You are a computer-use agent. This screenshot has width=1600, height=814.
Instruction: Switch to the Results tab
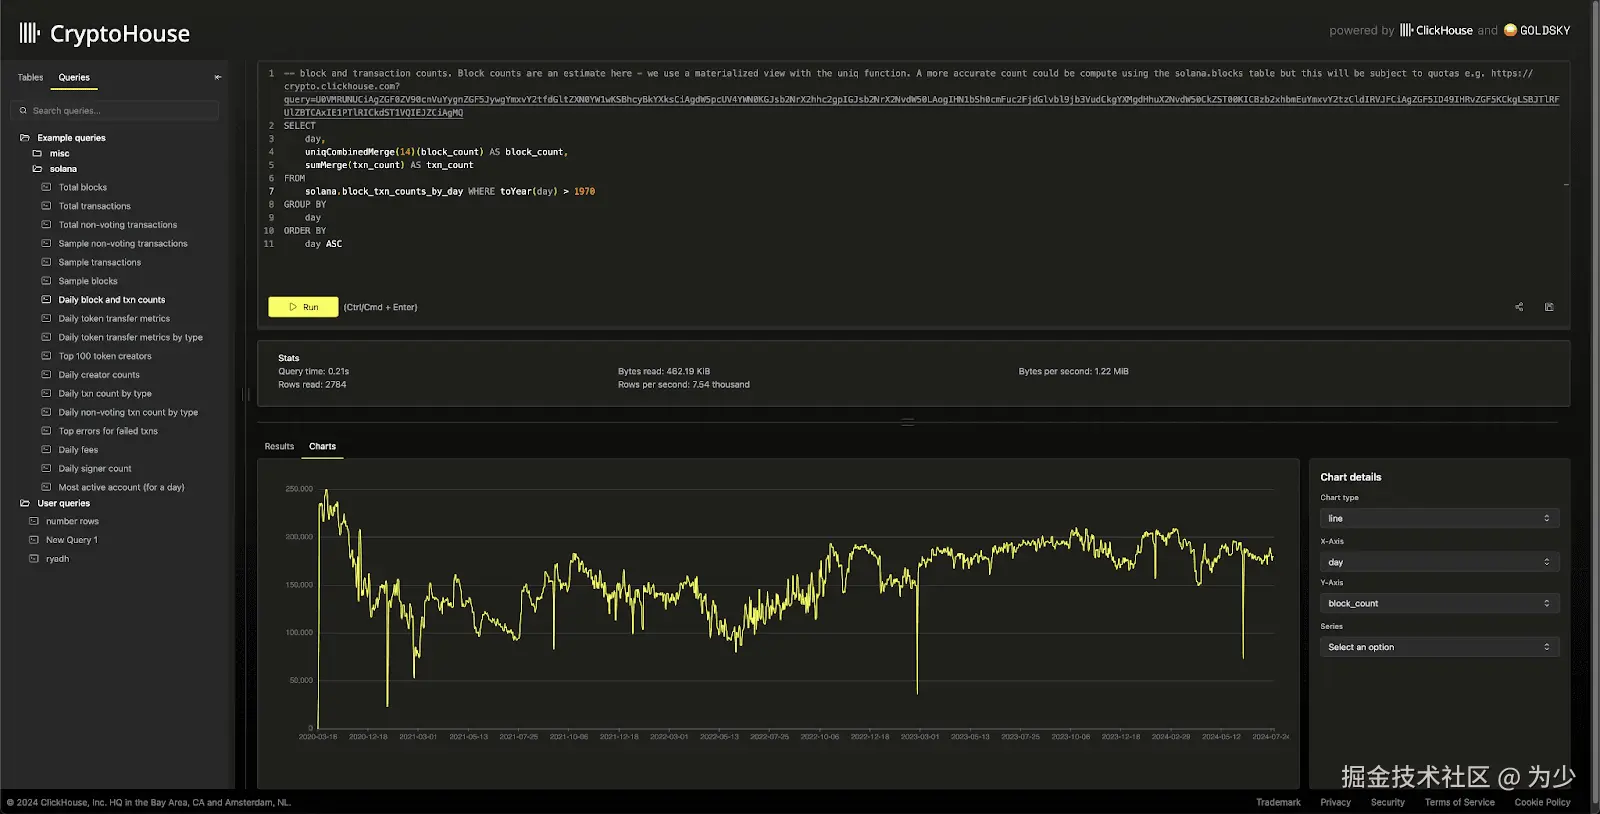(279, 446)
